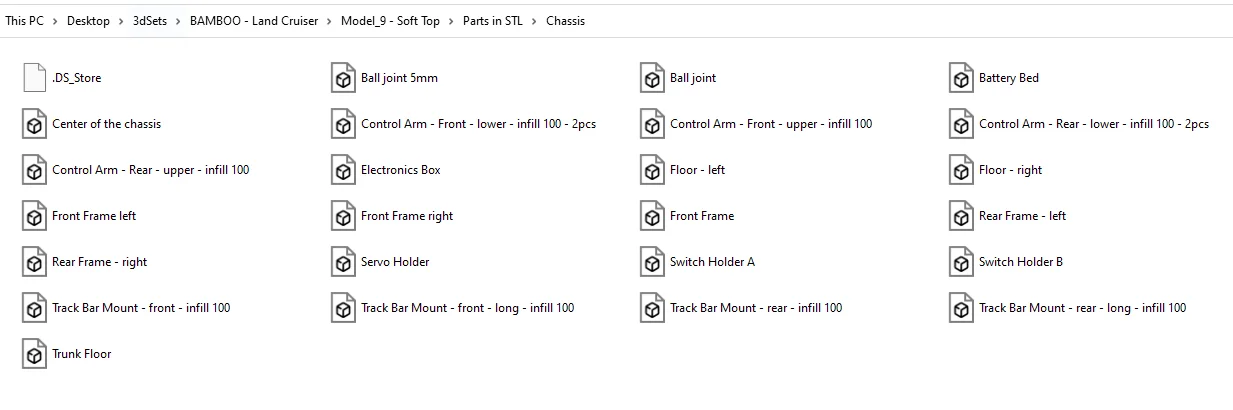
Task: Select the Electronics Box STL icon
Action: click(x=343, y=170)
